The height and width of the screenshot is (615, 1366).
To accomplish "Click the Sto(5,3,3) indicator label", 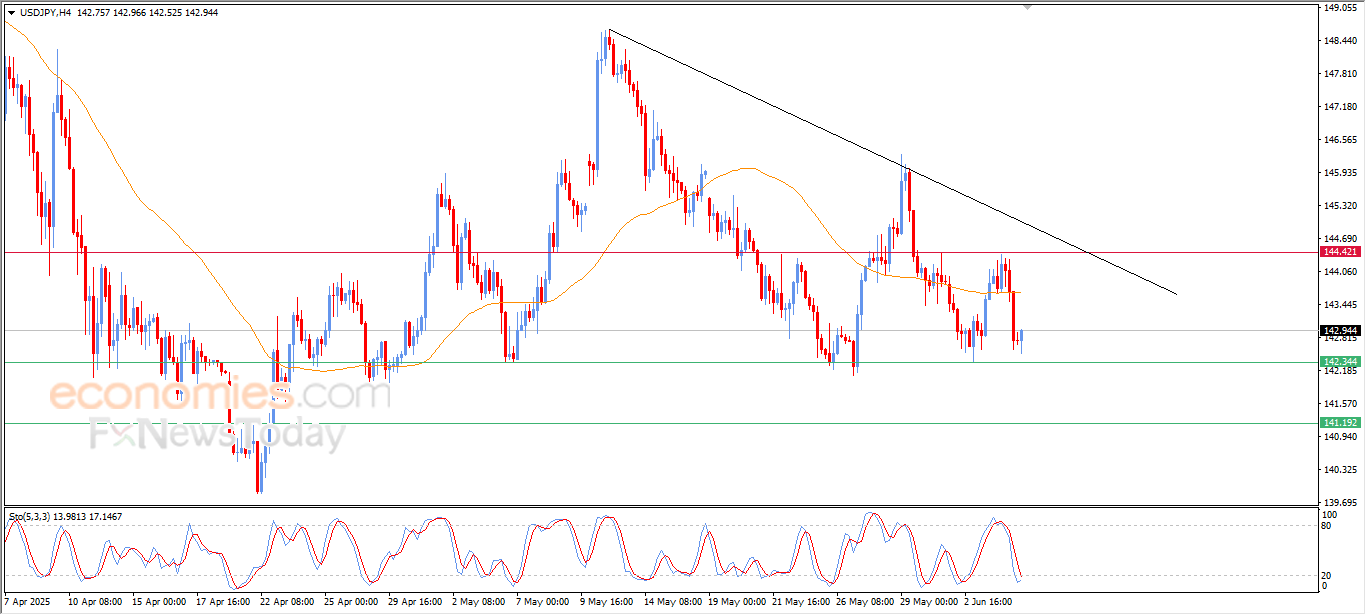I will coord(27,516).
